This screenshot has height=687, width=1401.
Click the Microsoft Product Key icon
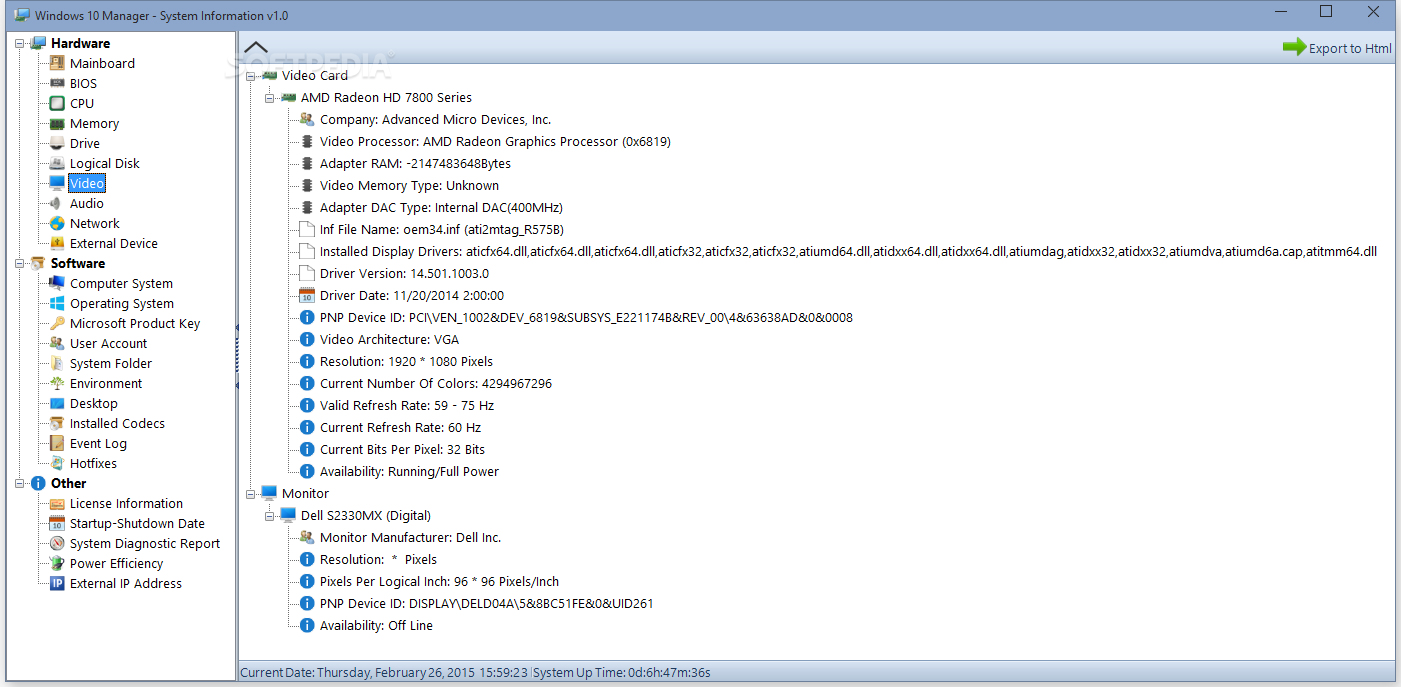coord(57,323)
